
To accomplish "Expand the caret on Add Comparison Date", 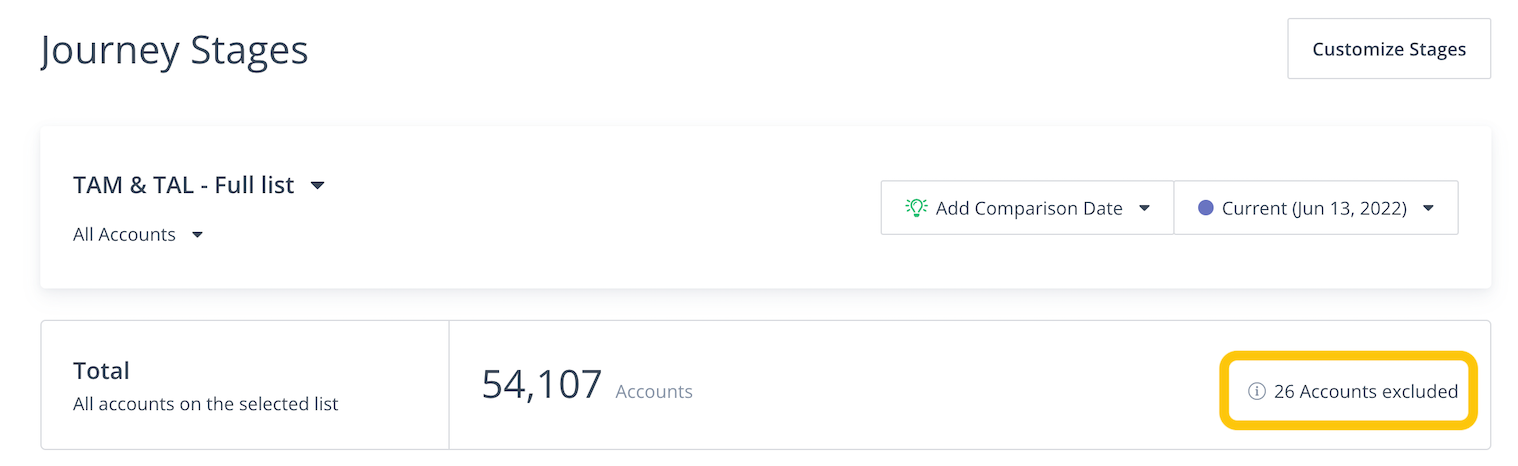I will pos(1145,208).
